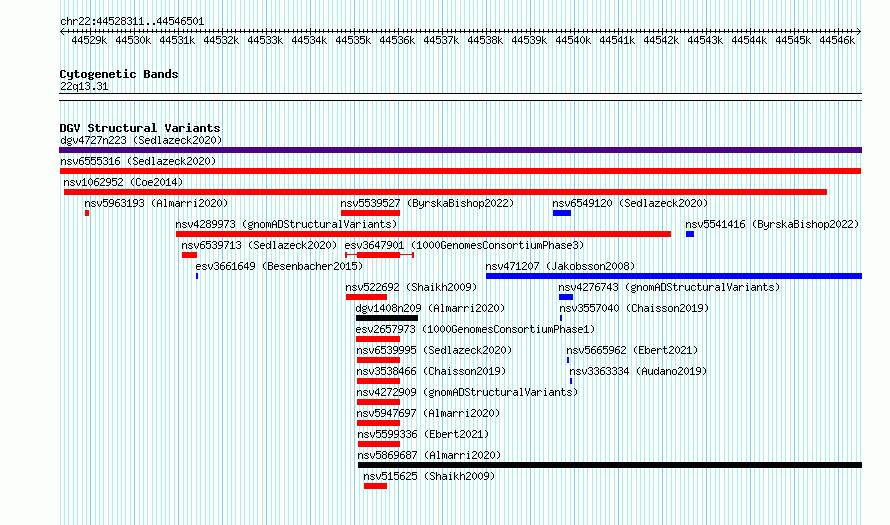Open nsv4276743 (gnomADStructuralVariants) label
Screen dimensions: 890x525
click(x=669, y=287)
